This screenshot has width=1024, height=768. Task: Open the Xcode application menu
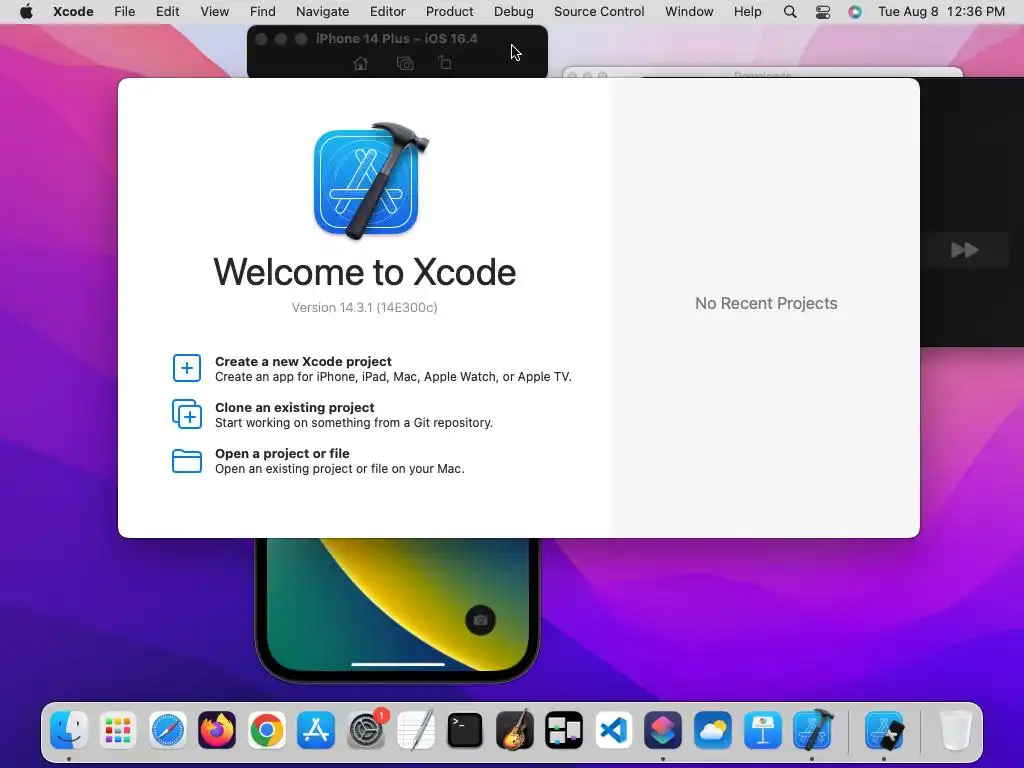pyautogui.click(x=73, y=11)
